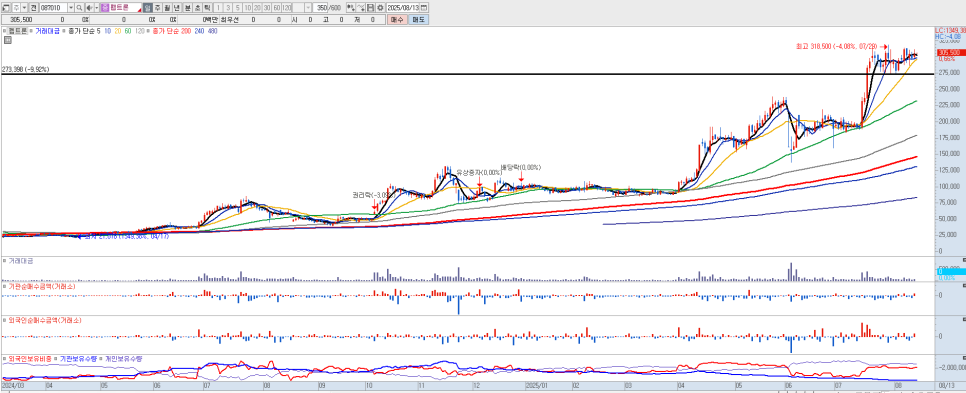Click the indicator add icon beside save

360,7
